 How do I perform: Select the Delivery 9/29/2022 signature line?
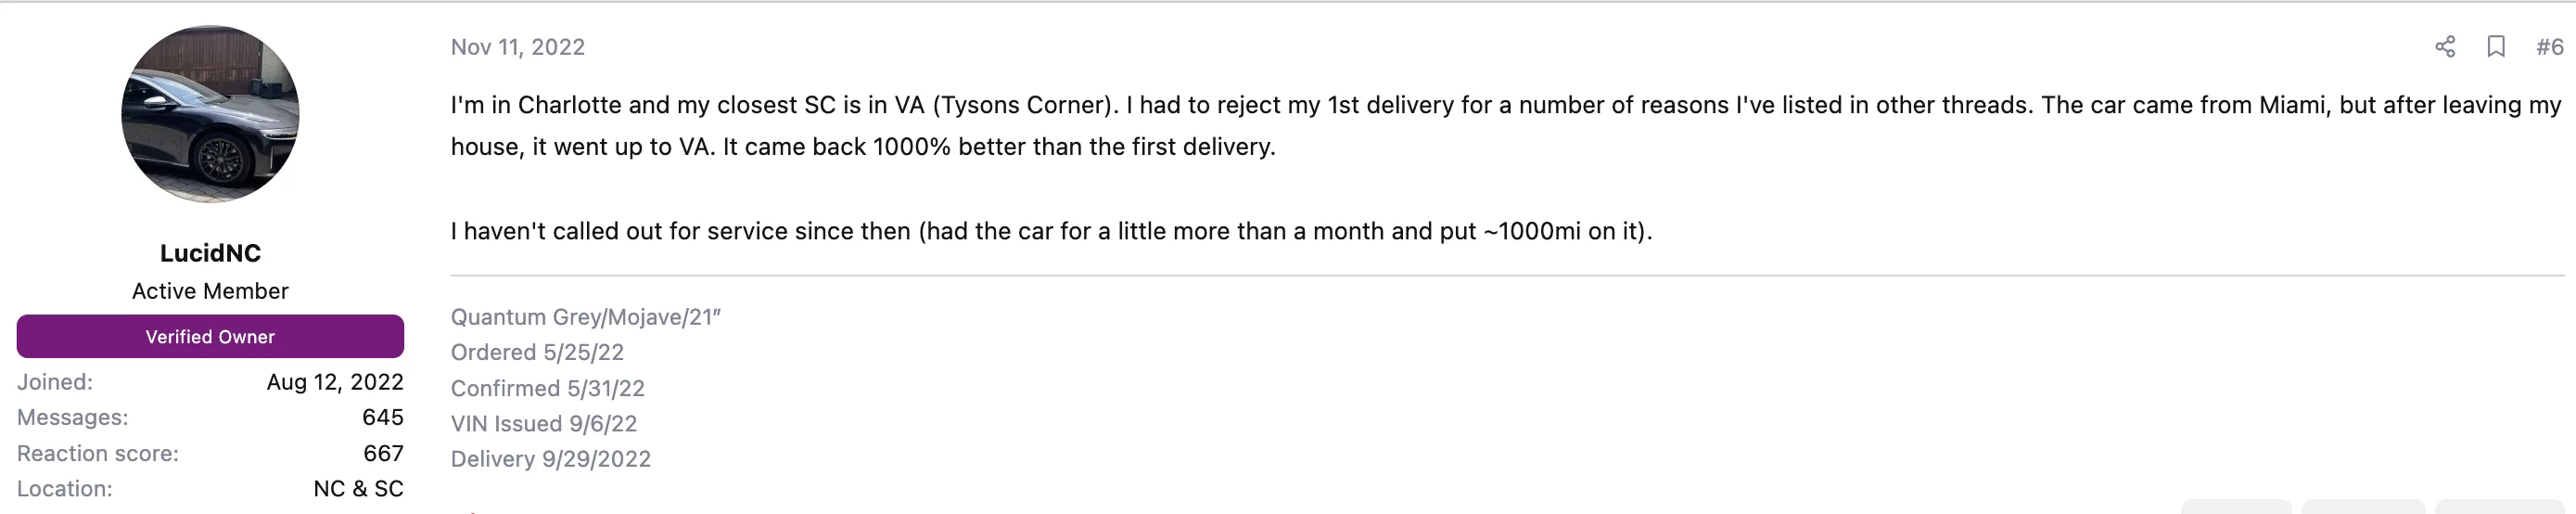(x=550, y=459)
